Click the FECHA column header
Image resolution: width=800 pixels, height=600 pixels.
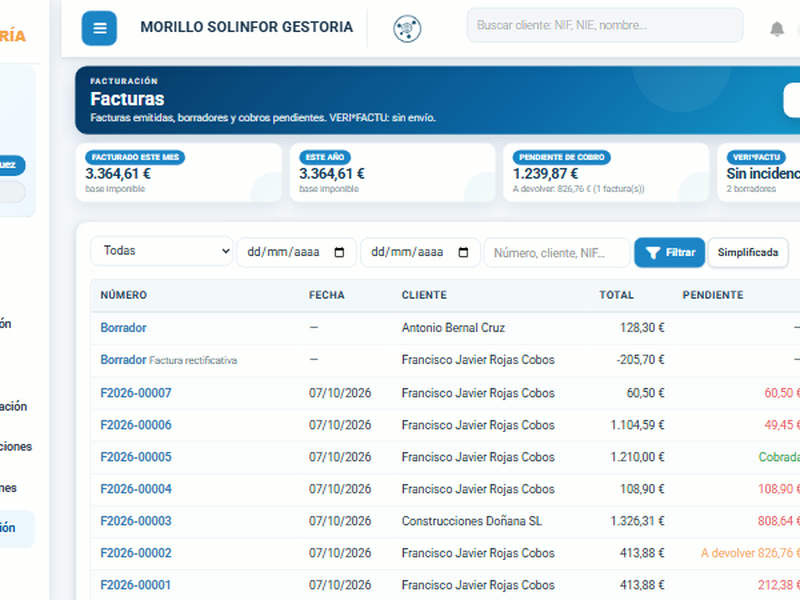327,295
